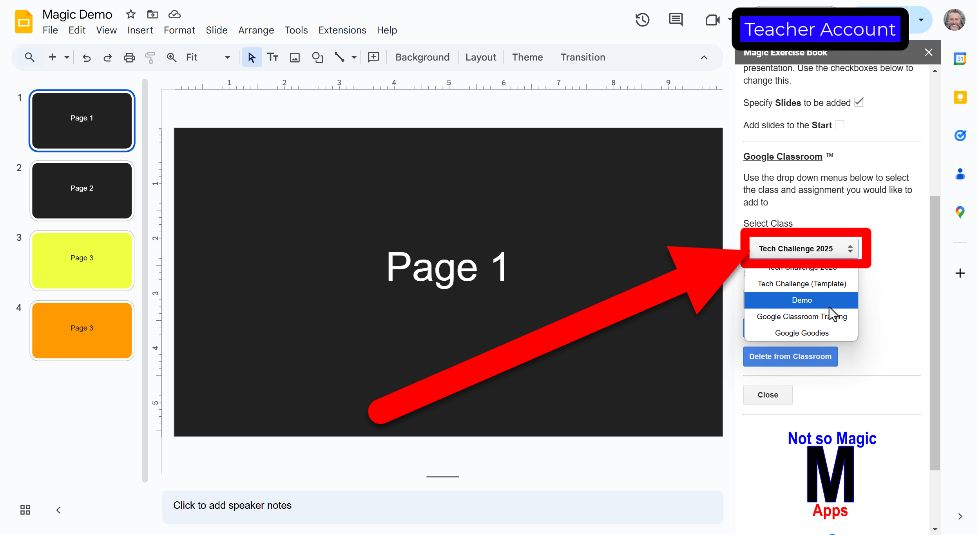Choose Google Classroom Training from the list

[801, 316]
